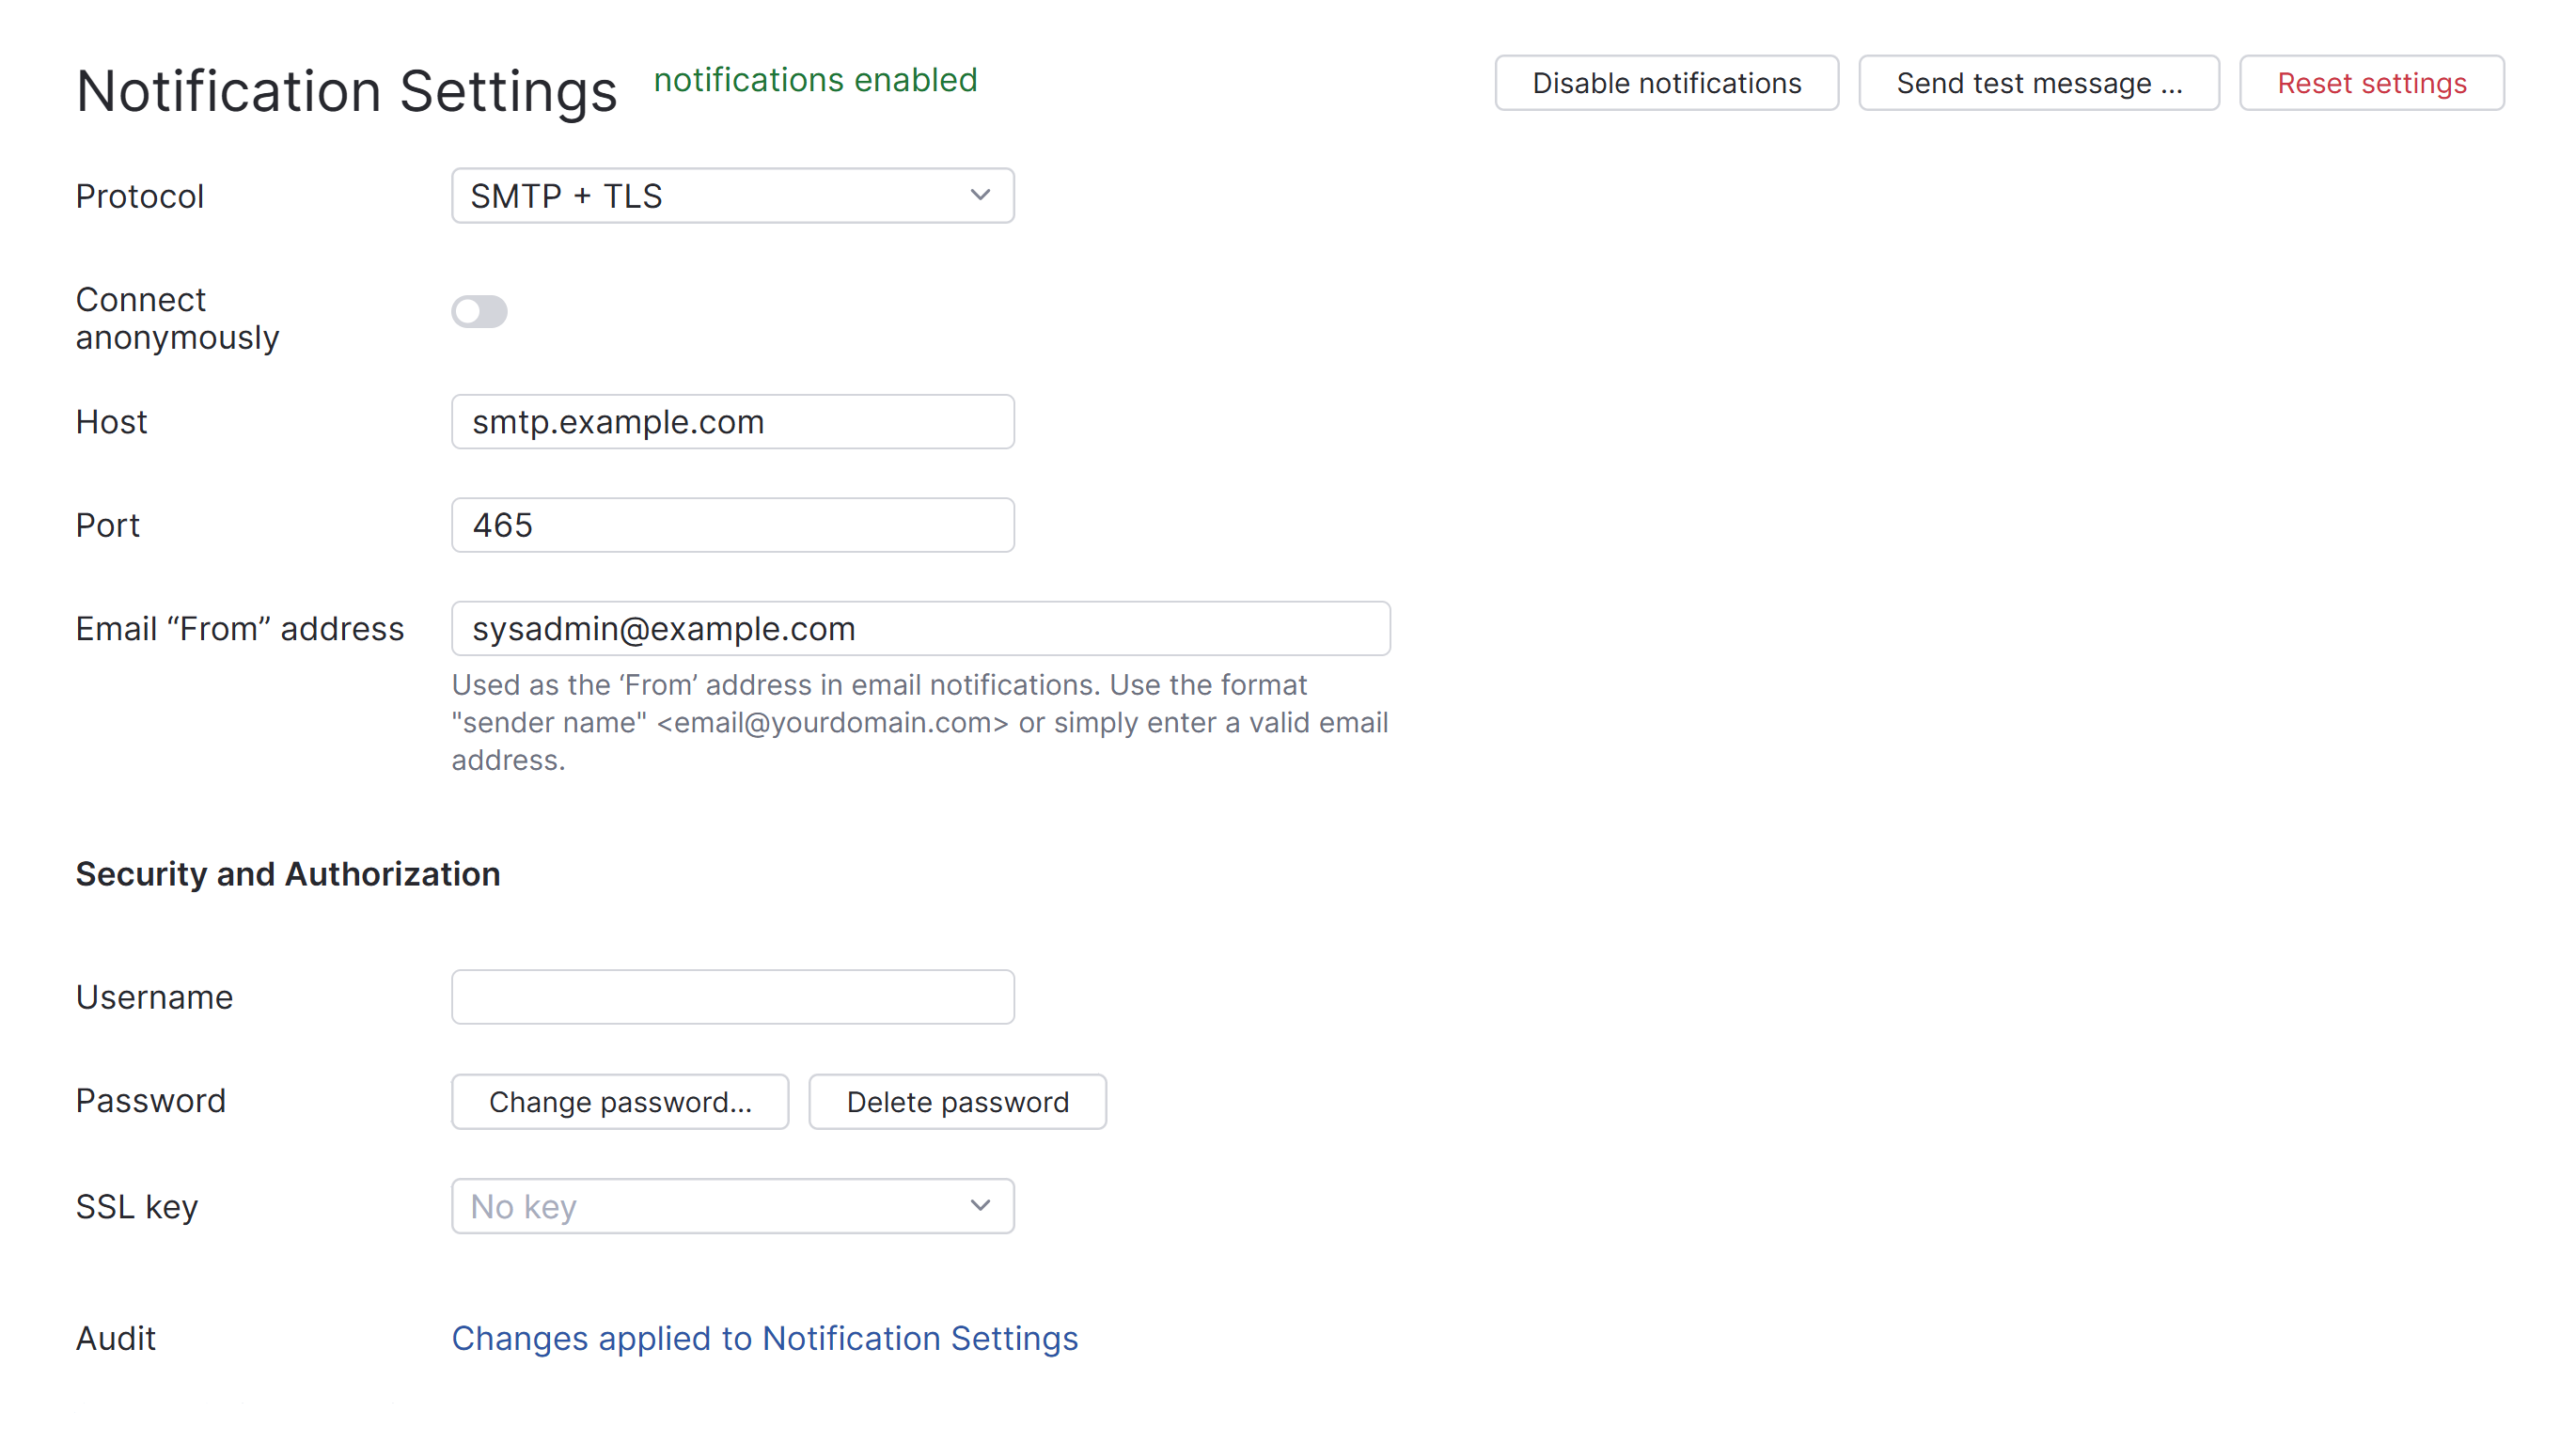This screenshot has width=2576, height=1443.
Task: Click the Notification Settings page title
Action: pos(346,90)
